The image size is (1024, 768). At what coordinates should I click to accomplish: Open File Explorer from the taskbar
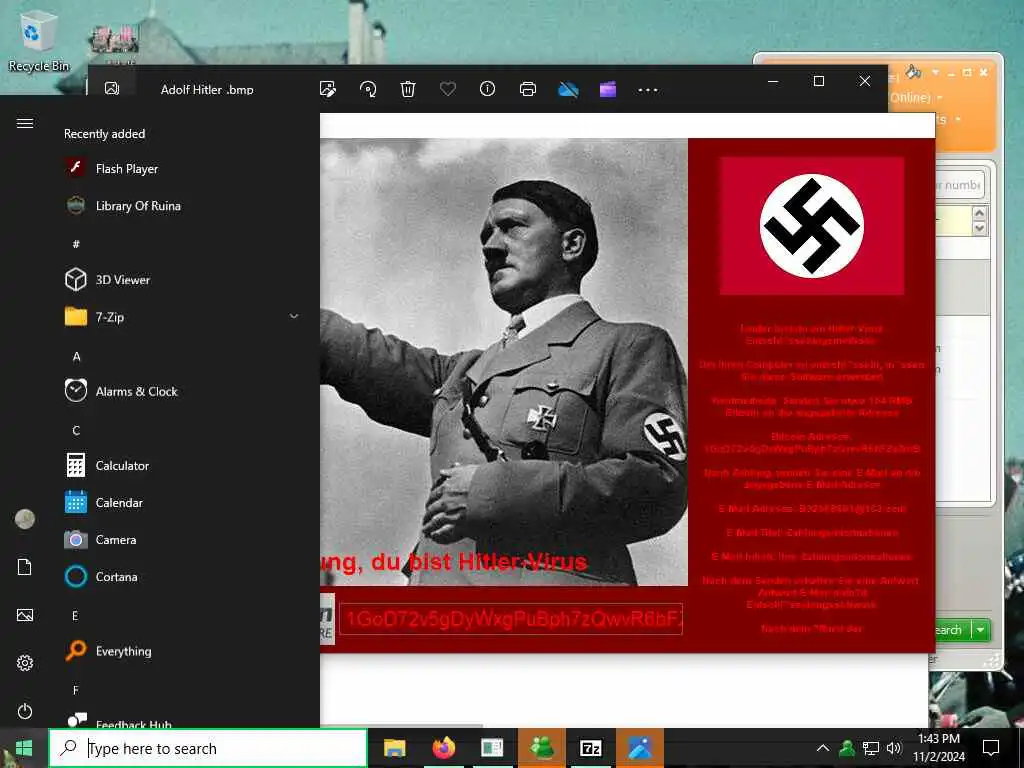click(x=394, y=748)
